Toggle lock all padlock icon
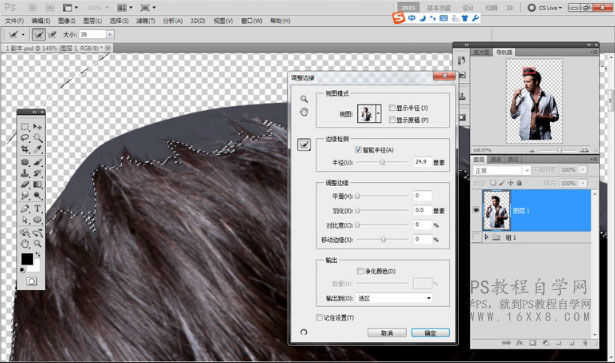This screenshot has height=363, width=615. pyautogui.click(x=519, y=183)
